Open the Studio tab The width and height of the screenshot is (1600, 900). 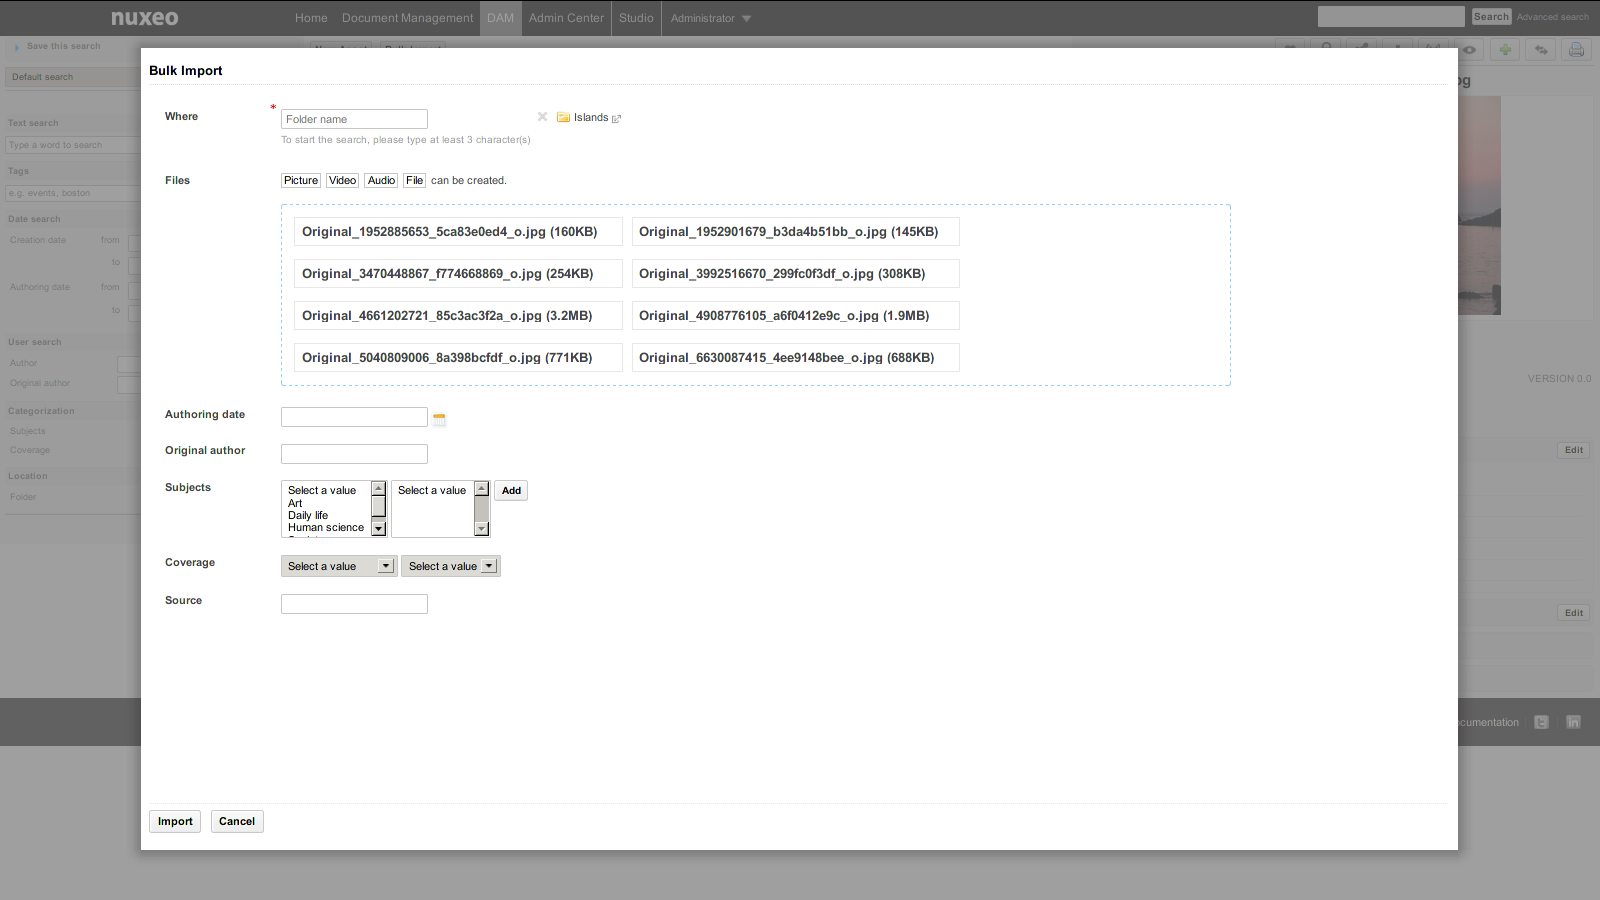636,18
